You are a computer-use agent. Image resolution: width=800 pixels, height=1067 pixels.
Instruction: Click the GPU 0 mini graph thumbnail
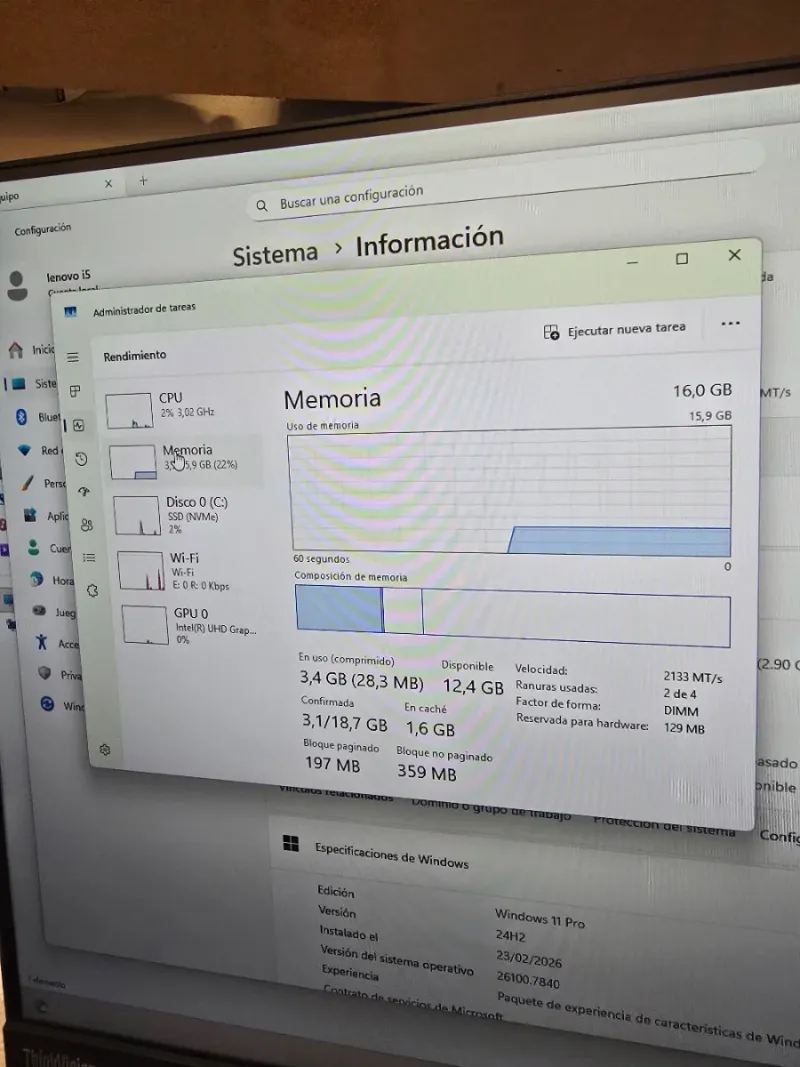click(146, 625)
